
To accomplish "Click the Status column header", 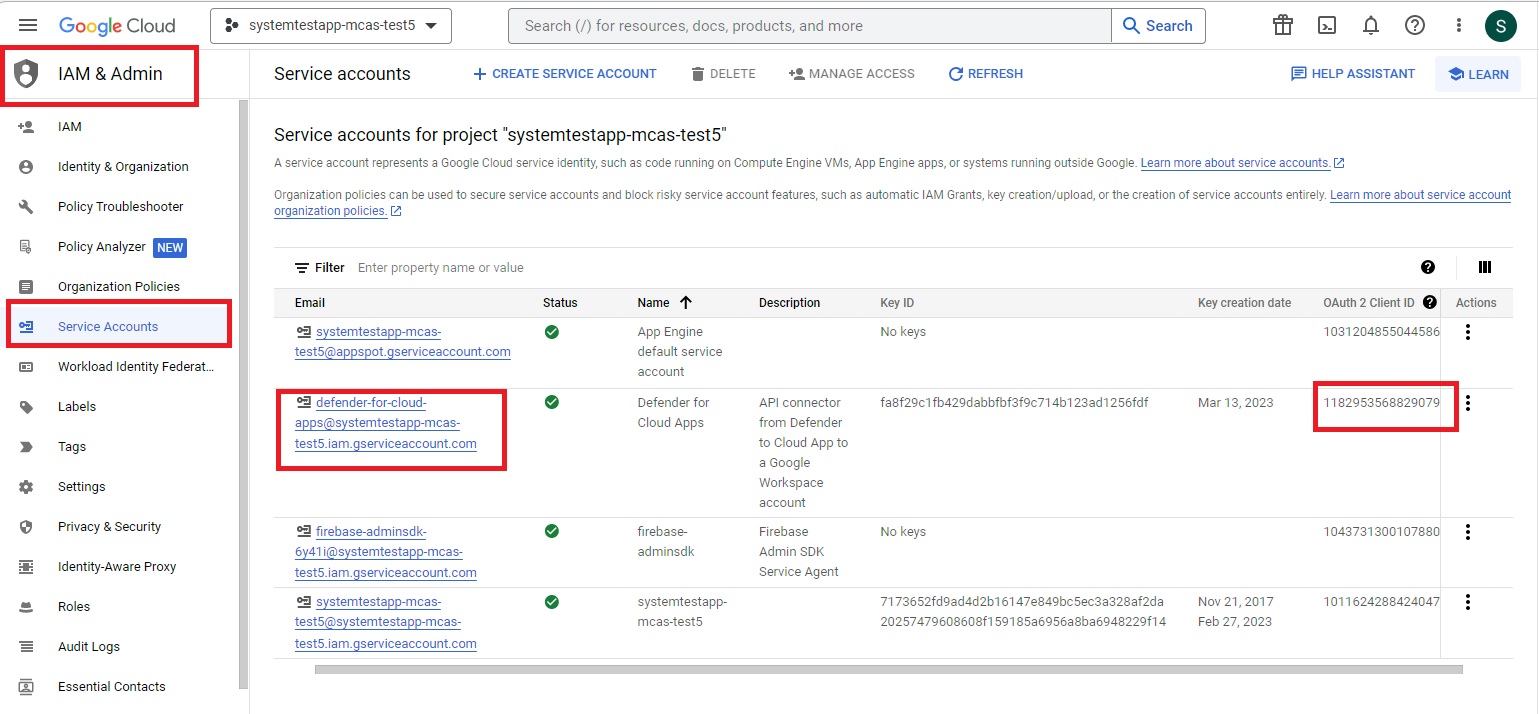I will [560, 303].
